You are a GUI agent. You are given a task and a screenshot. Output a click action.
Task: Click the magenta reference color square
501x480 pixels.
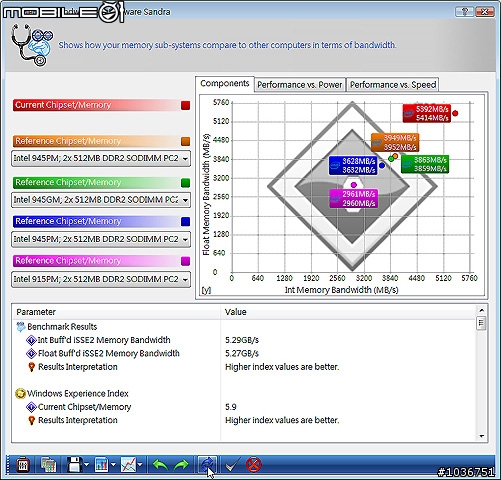coord(185,261)
